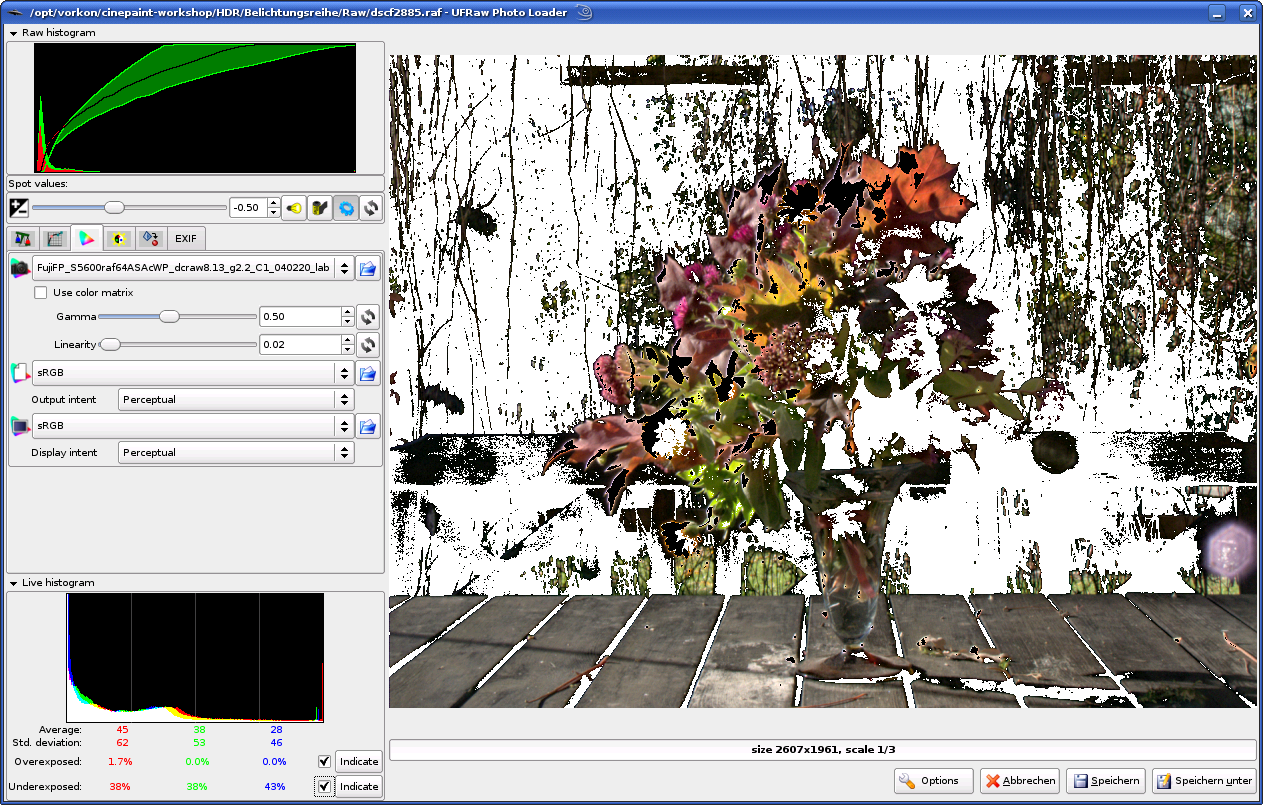Viewport: 1263px width, 805px height.
Task: Open the Display intent dropdown
Action: [236, 453]
